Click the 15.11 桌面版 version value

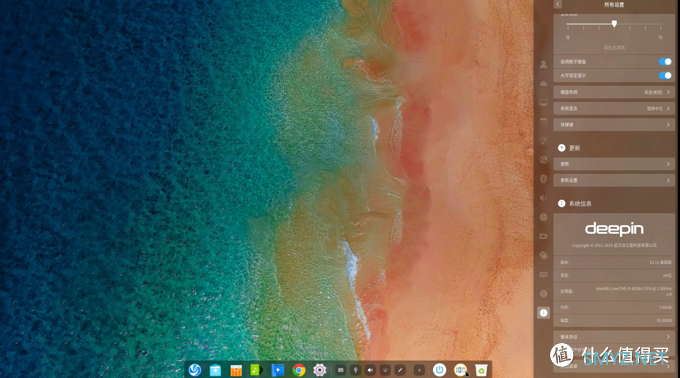660,262
